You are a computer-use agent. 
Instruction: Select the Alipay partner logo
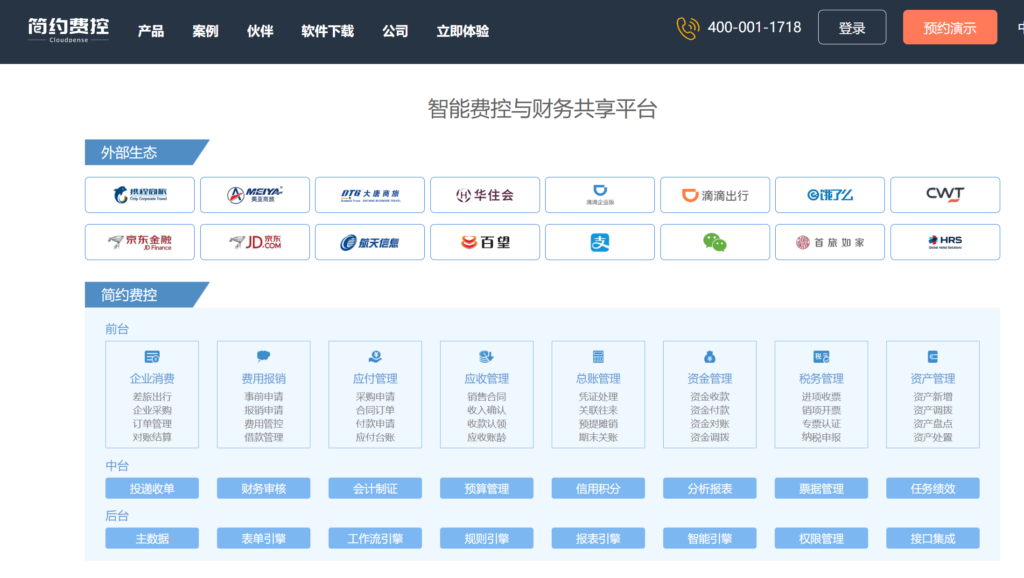tap(599, 242)
